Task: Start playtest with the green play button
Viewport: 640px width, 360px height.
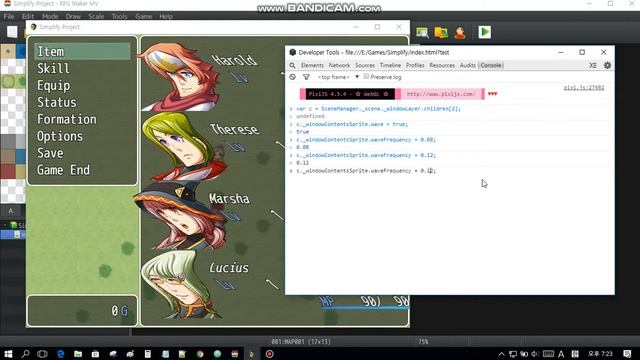Action: point(484,32)
